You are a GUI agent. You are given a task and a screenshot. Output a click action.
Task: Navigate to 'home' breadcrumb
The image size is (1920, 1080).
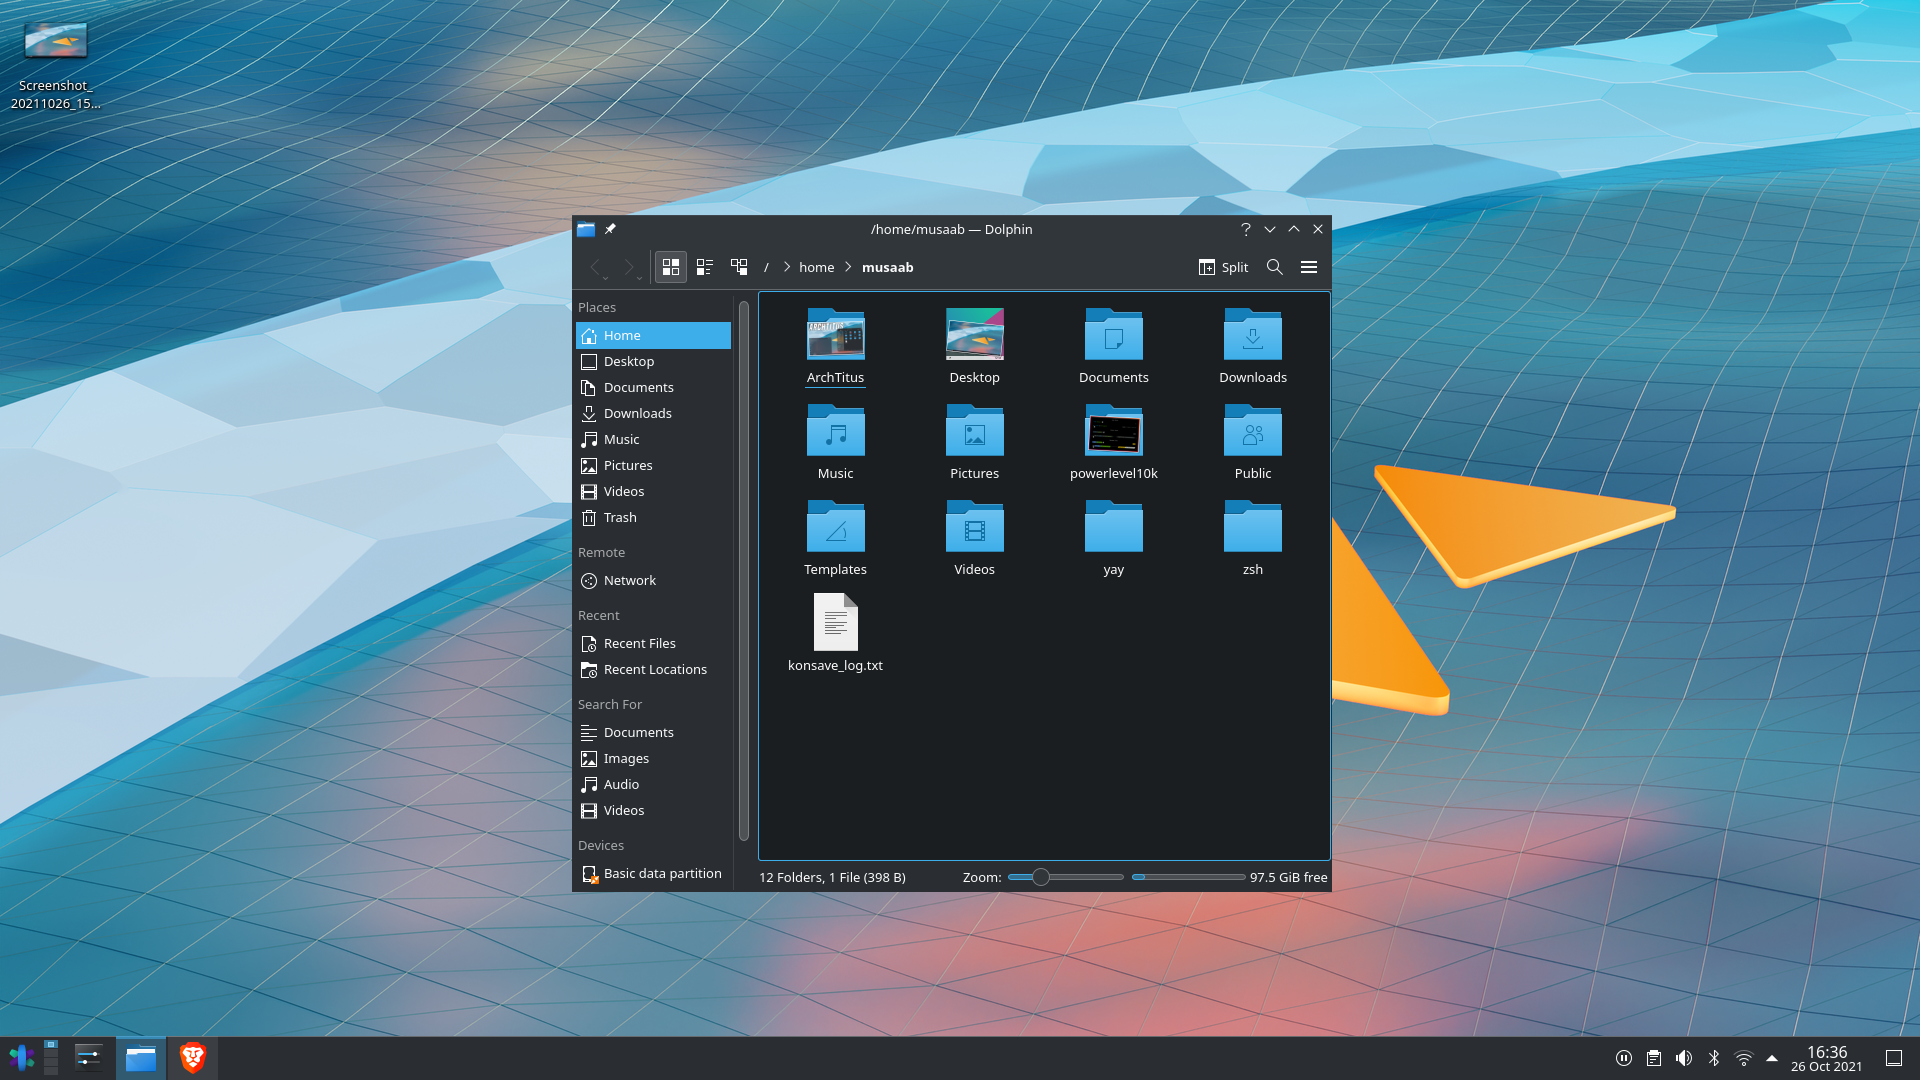tap(816, 267)
